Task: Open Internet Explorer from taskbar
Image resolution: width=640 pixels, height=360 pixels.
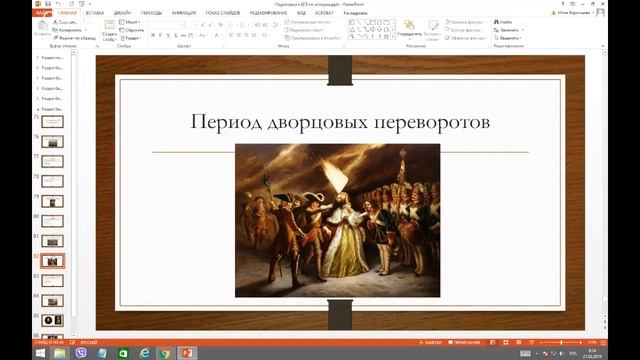Action: (x=144, y=353)
